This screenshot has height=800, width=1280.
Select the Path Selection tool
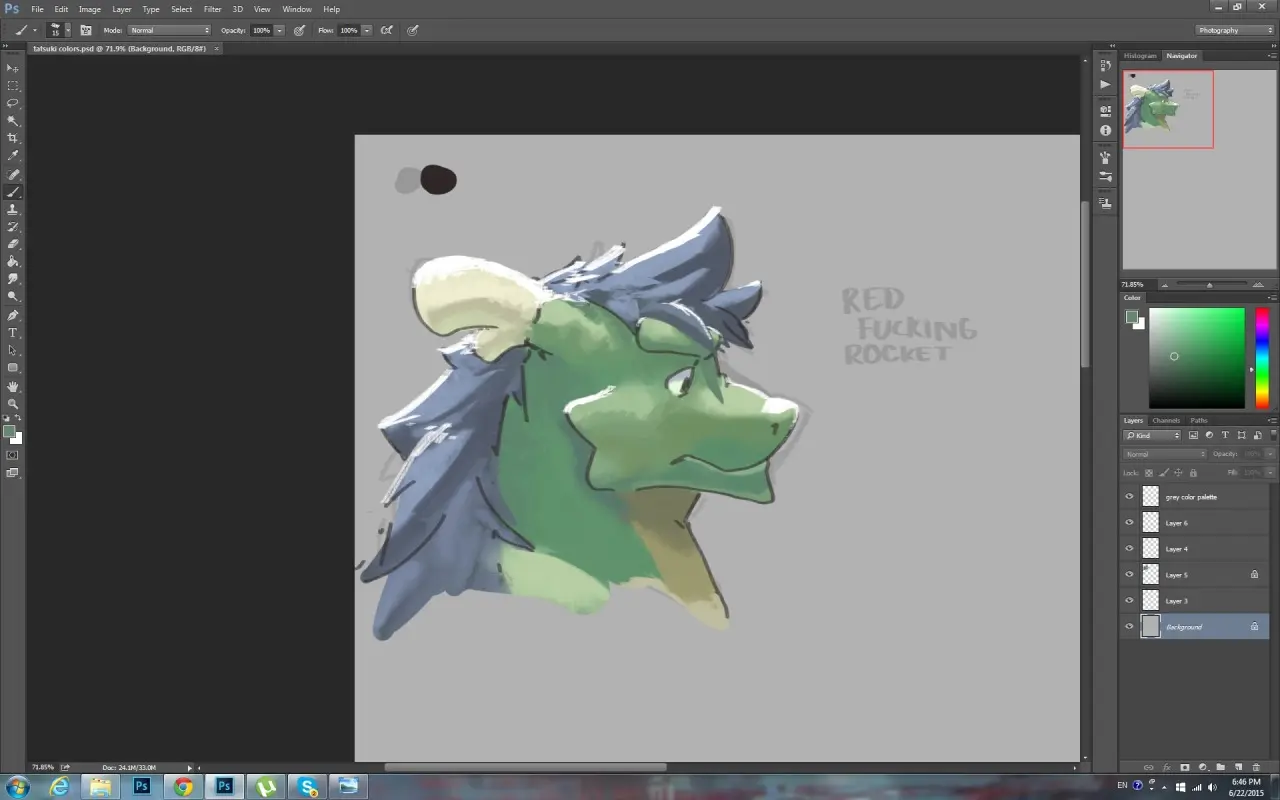pyautogui.click(x=13, y=351)
